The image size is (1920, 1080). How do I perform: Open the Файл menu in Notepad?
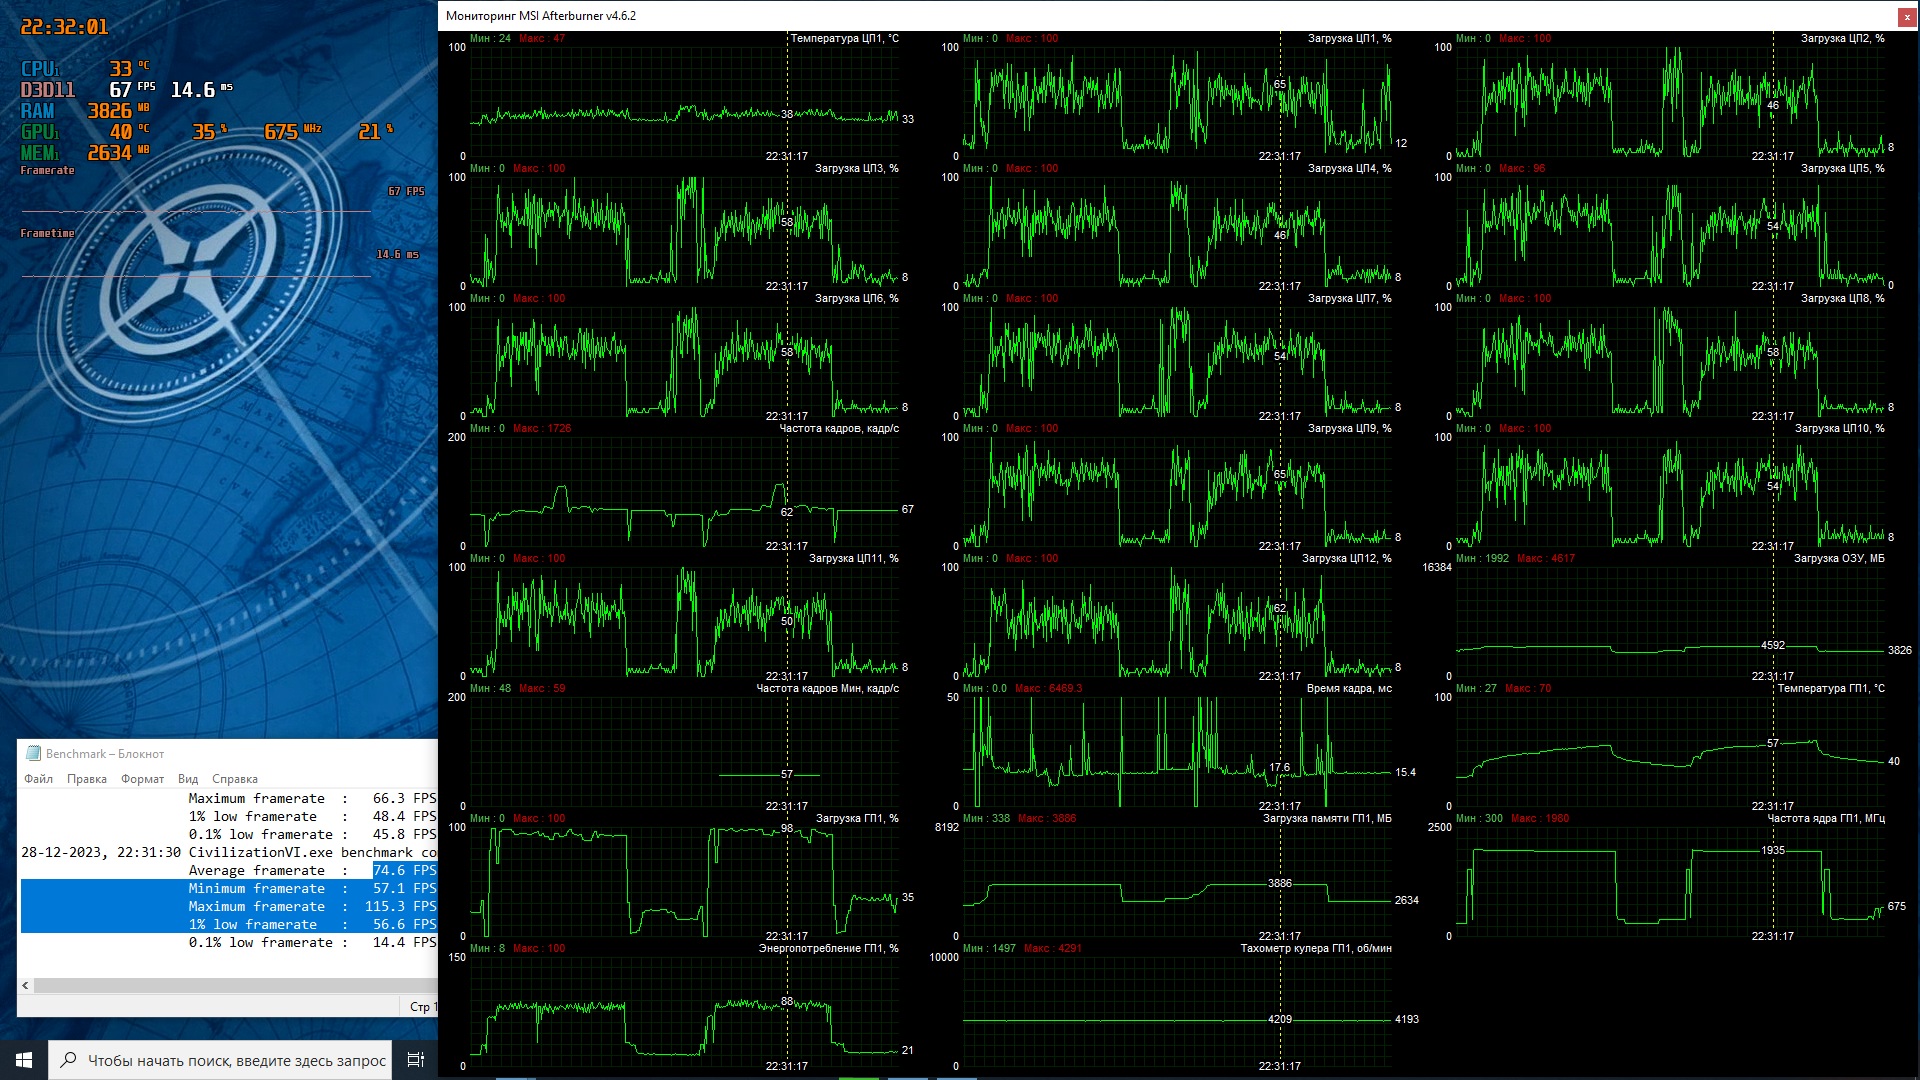coord(38,779)
